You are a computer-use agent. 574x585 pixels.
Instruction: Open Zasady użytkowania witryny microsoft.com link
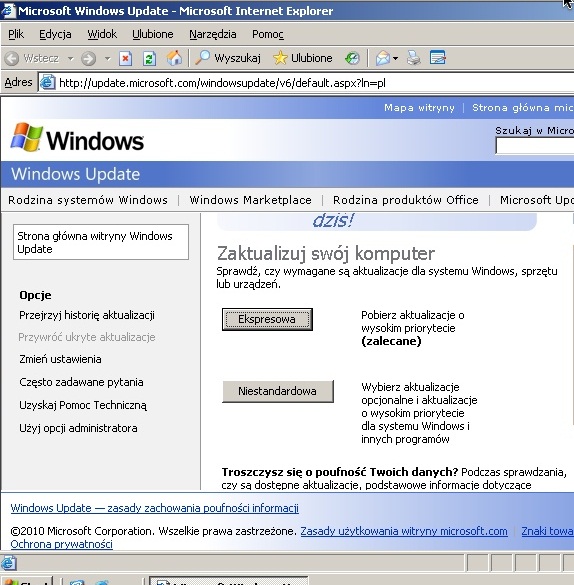point(404,531)
